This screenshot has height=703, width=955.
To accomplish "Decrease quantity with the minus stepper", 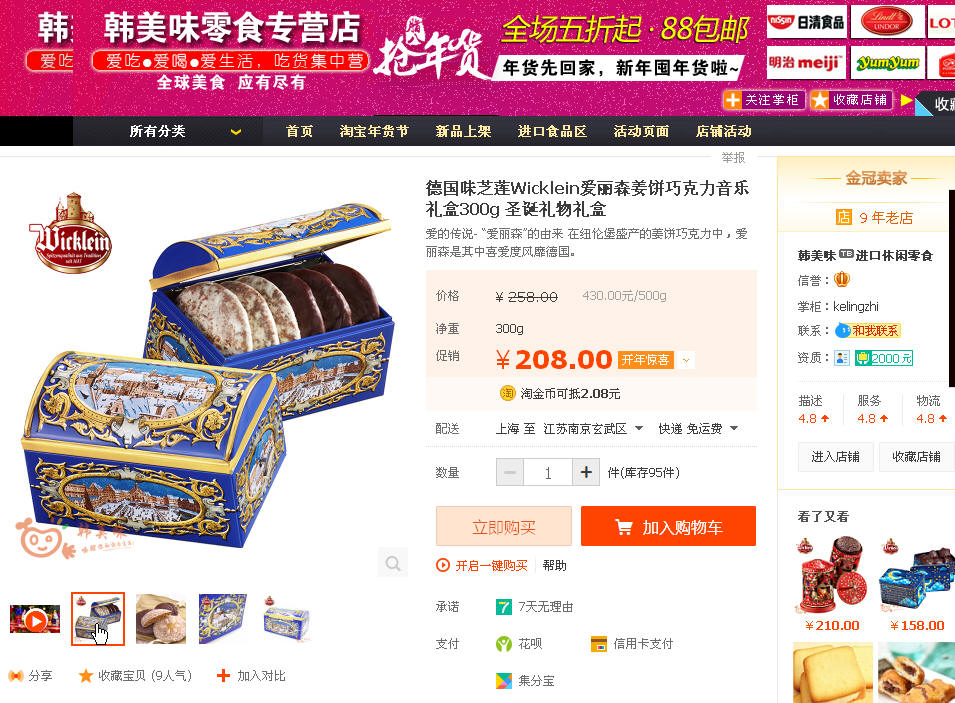I will point(510,473).
